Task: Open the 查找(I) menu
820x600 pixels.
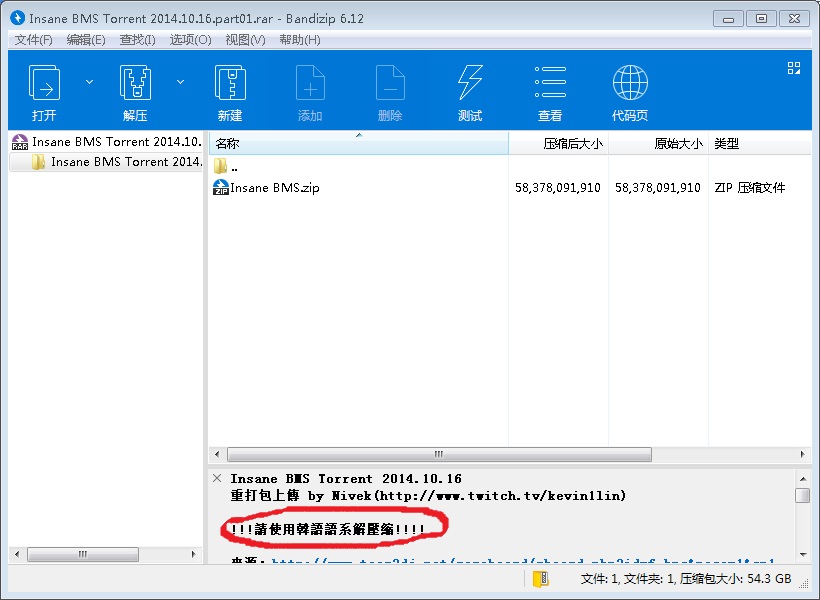Action: [x=137, y=40]
